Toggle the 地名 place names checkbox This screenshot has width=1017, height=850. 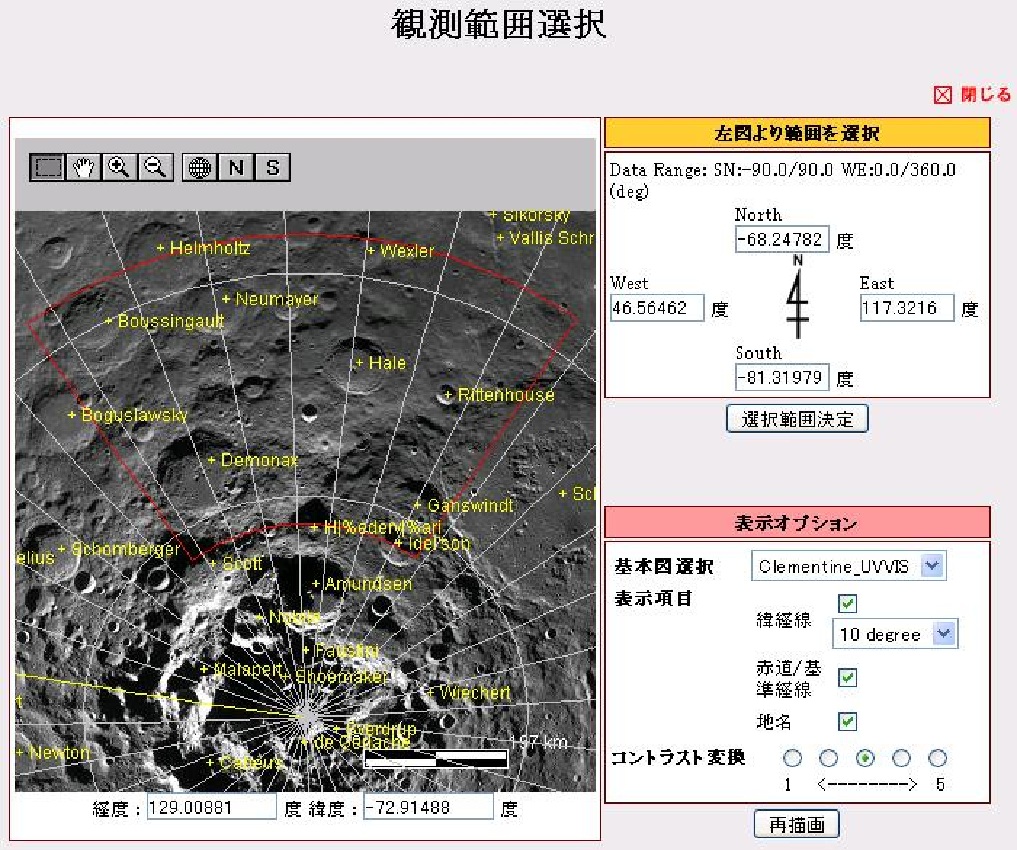[847, 721]
